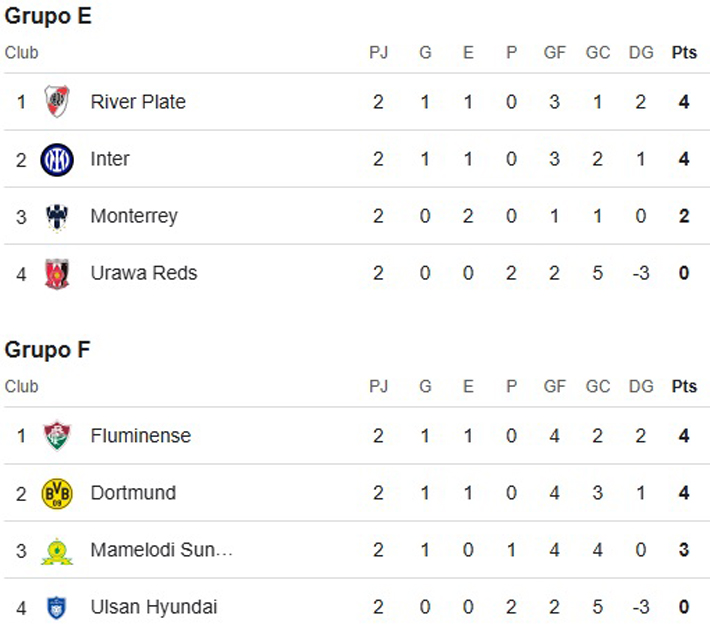Click the DG column header in Grupo F
The image size is (710, 633).
click(x=641, y=386)
